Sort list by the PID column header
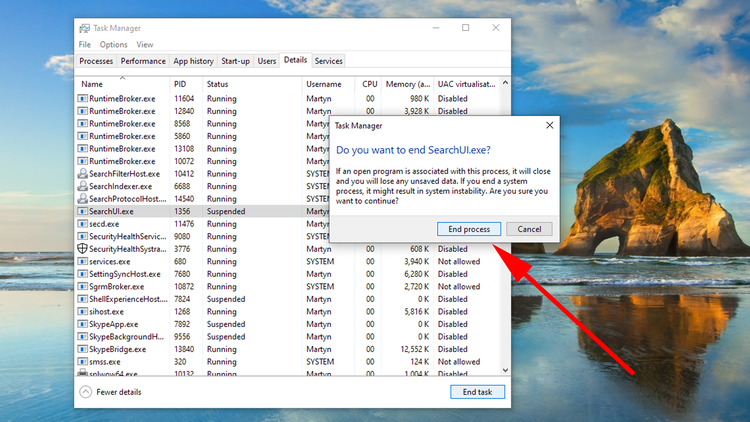The width and height of the screenshot is (750, 422). (x=180, y=84)
